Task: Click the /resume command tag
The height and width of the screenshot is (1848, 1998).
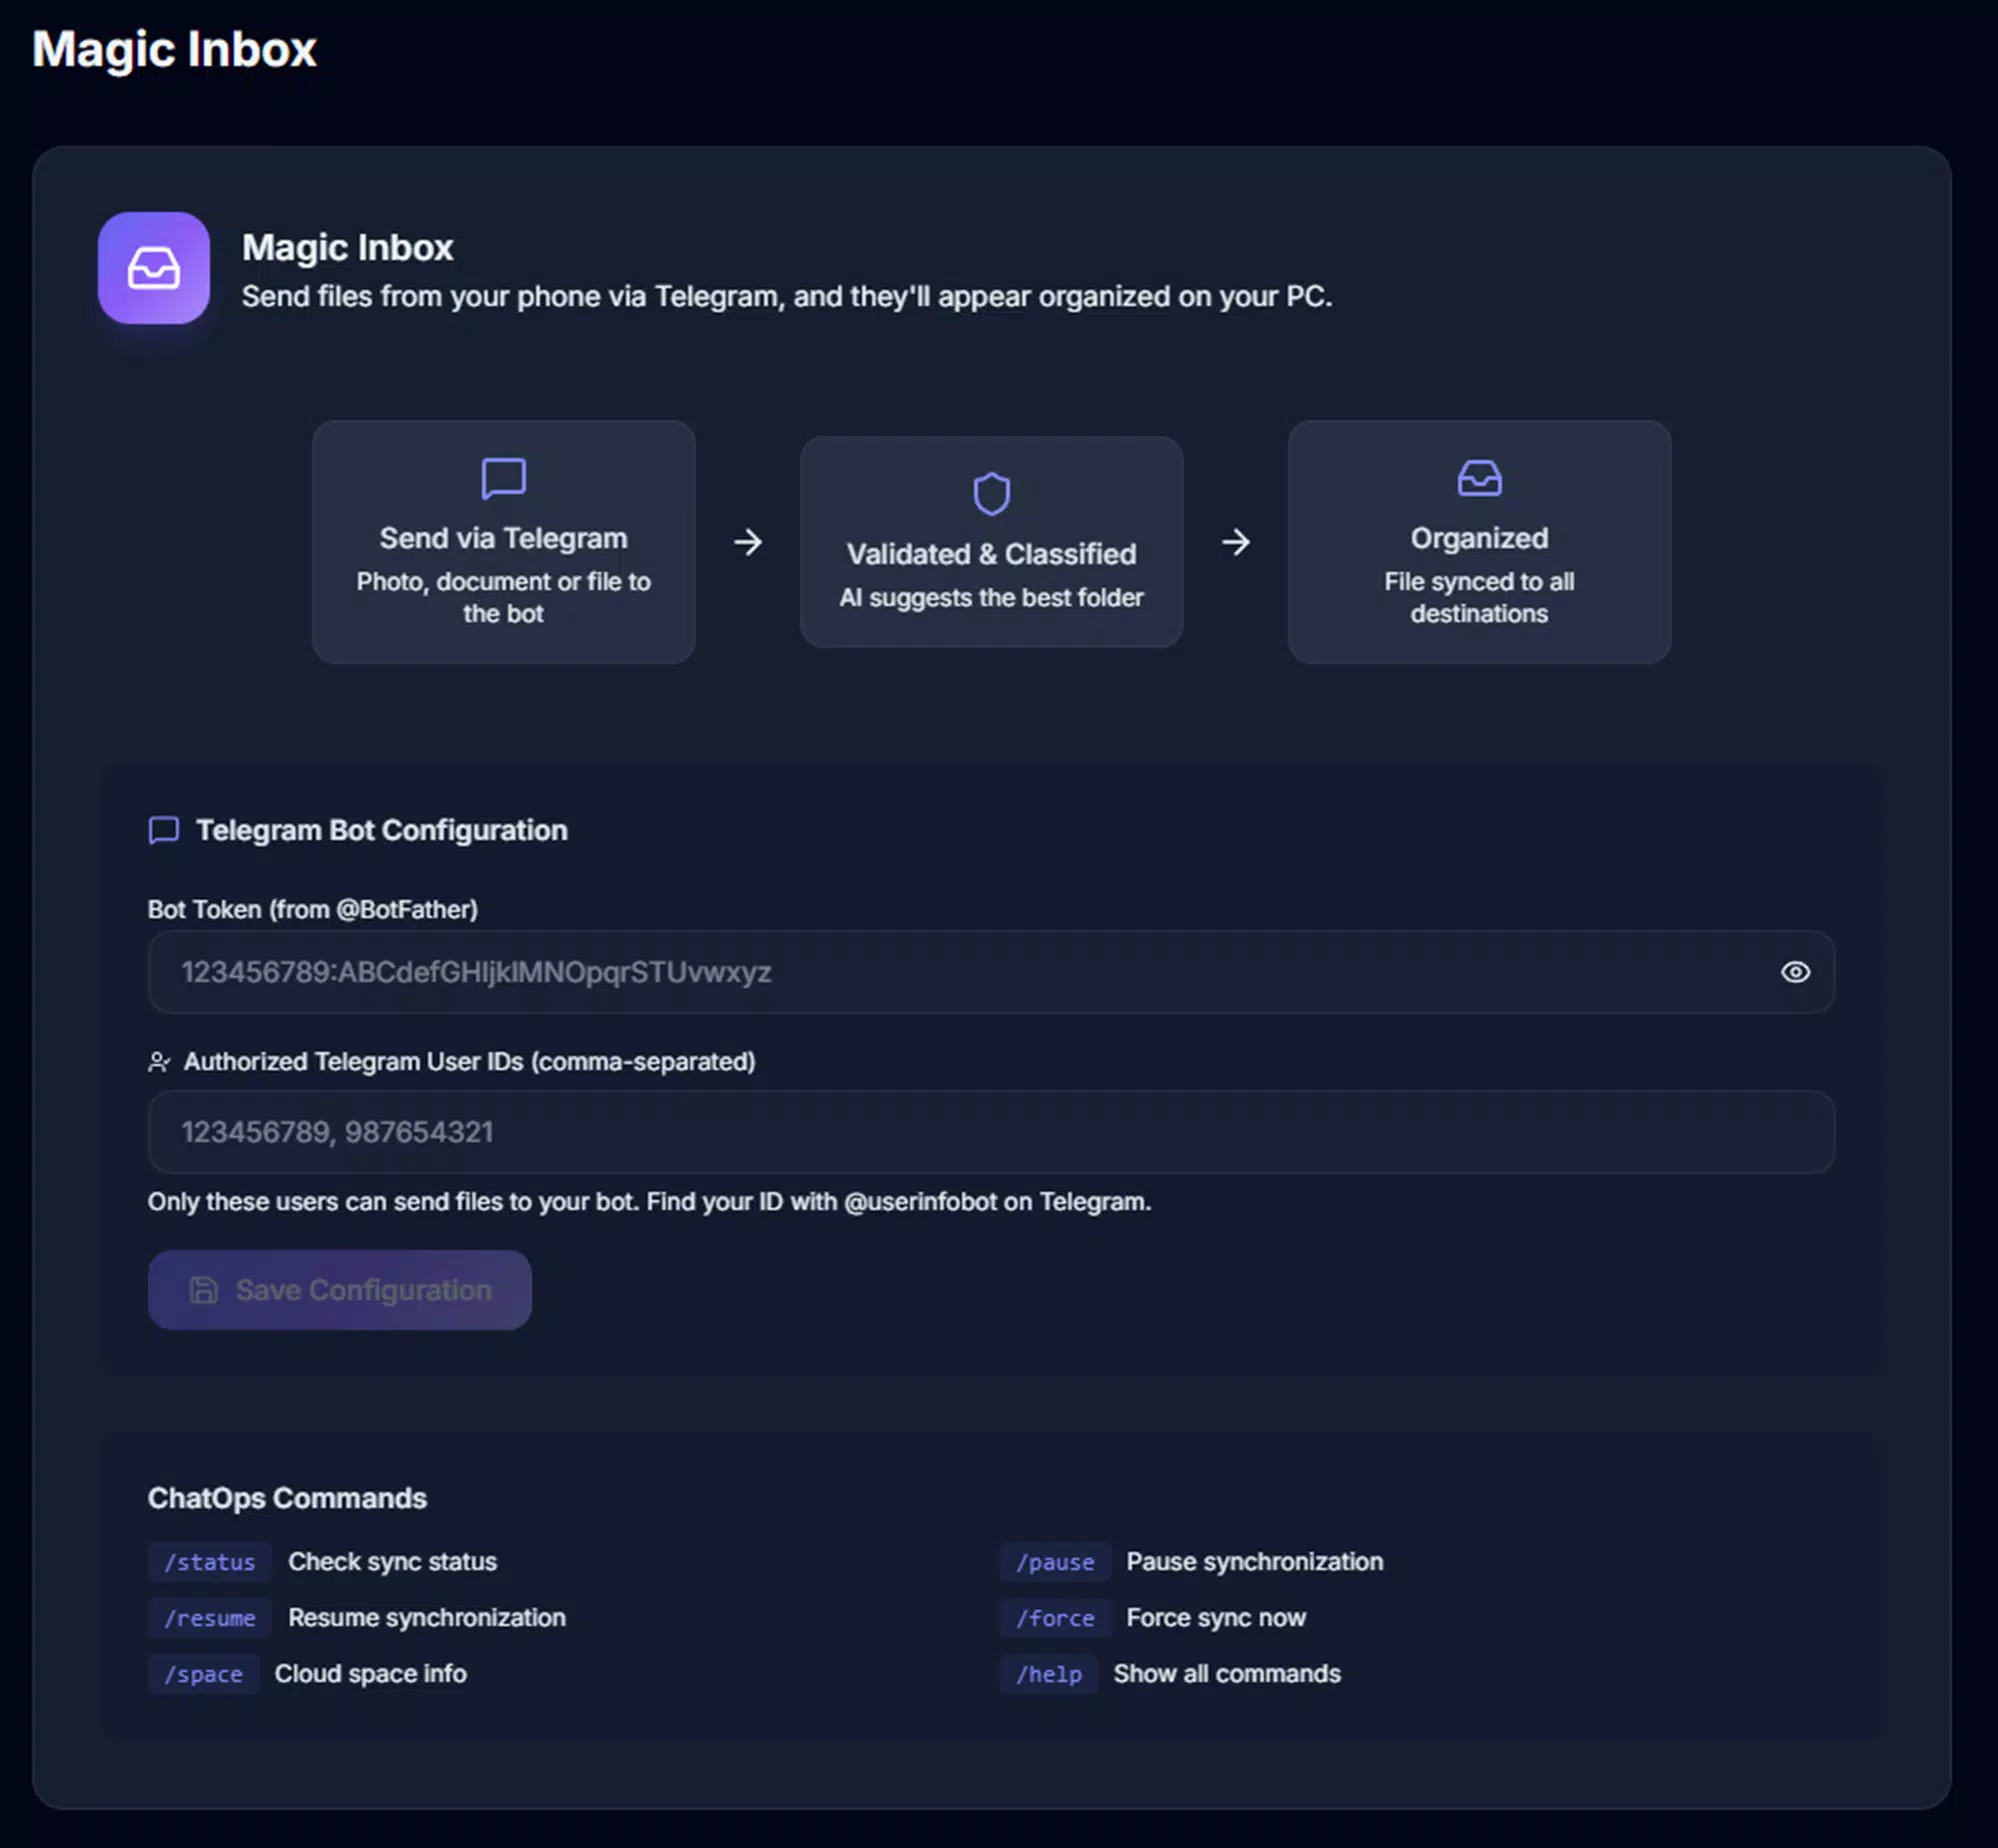Action: coord(210,1618)
